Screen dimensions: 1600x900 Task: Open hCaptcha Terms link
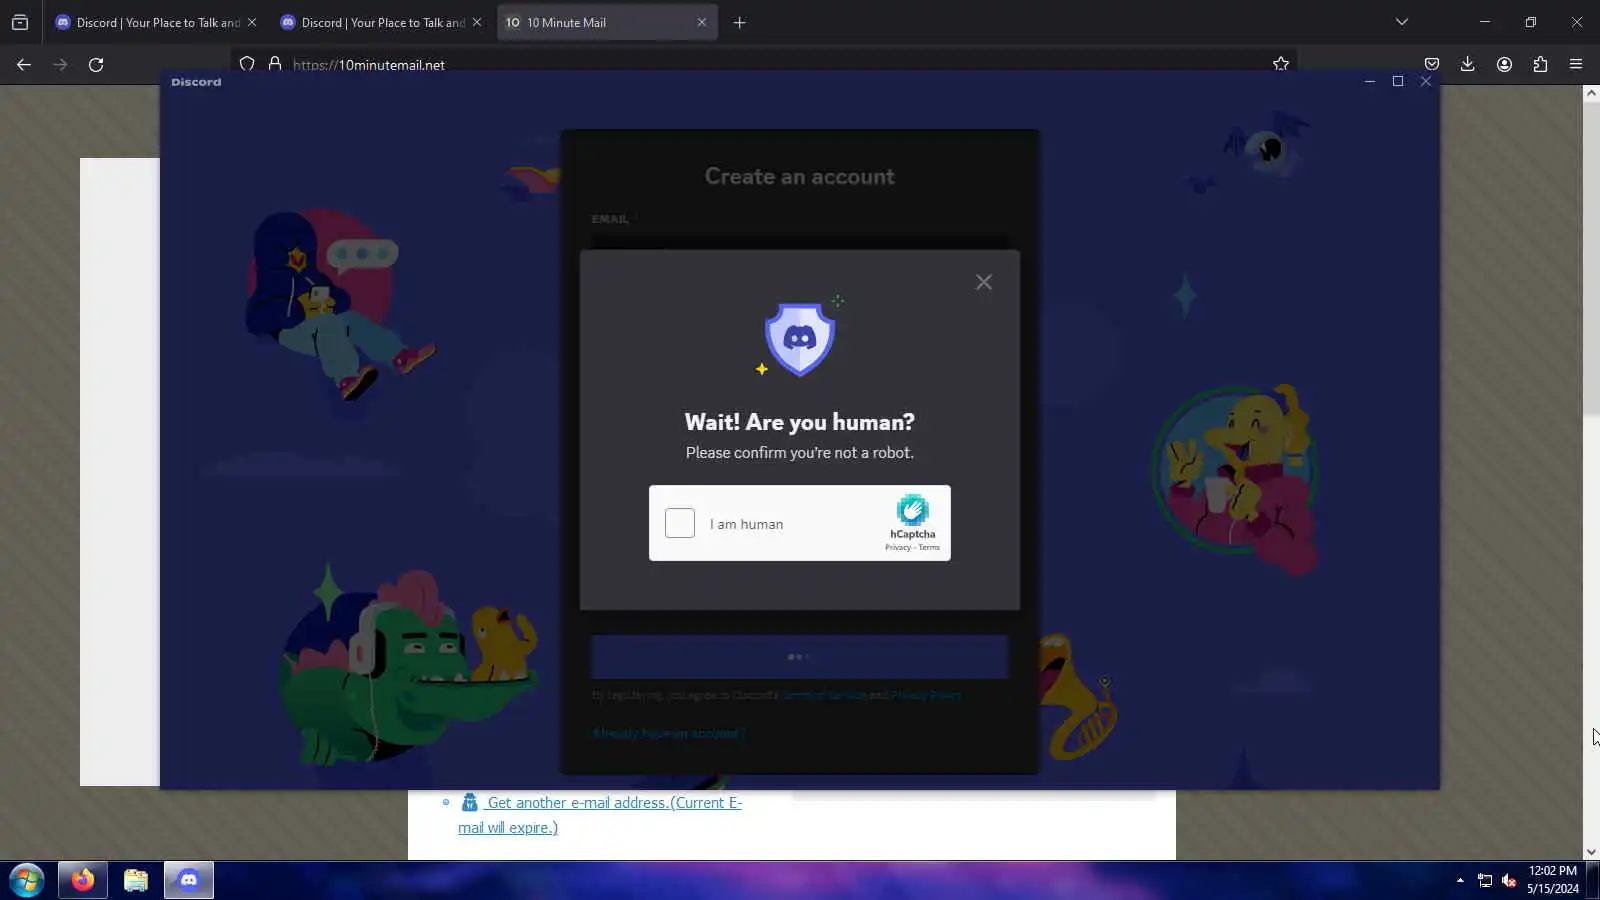tap(929, 547)
